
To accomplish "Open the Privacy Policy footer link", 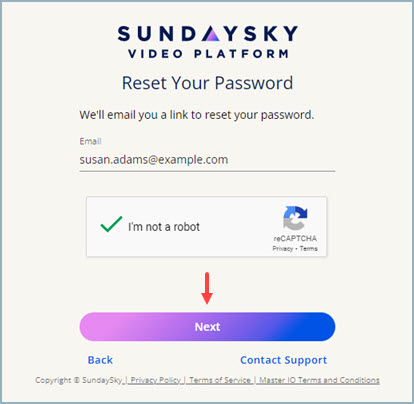I will (x=155, y=380).
